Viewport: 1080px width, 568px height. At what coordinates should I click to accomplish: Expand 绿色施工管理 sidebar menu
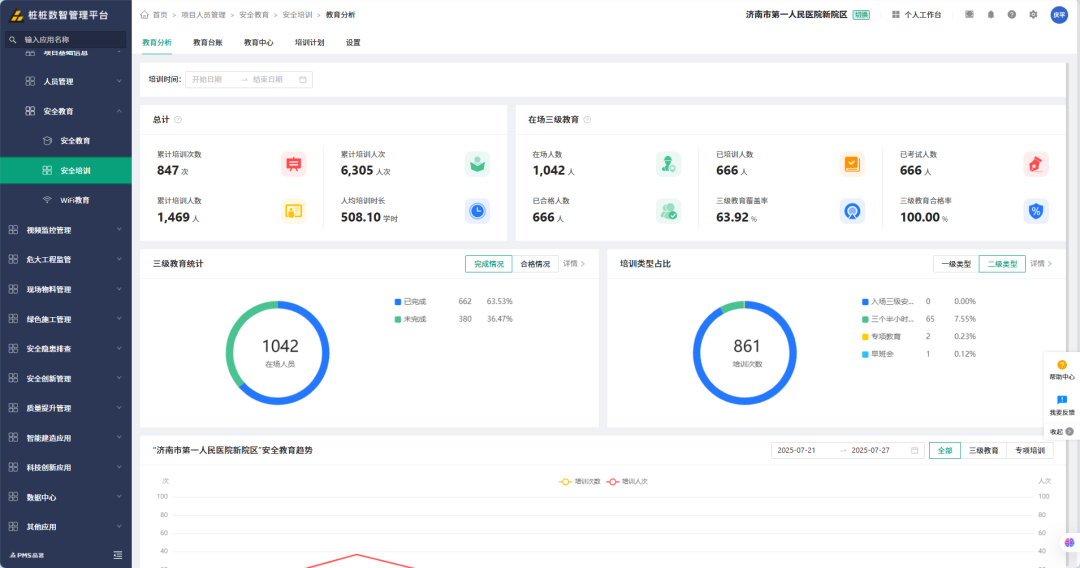(66, 319)
